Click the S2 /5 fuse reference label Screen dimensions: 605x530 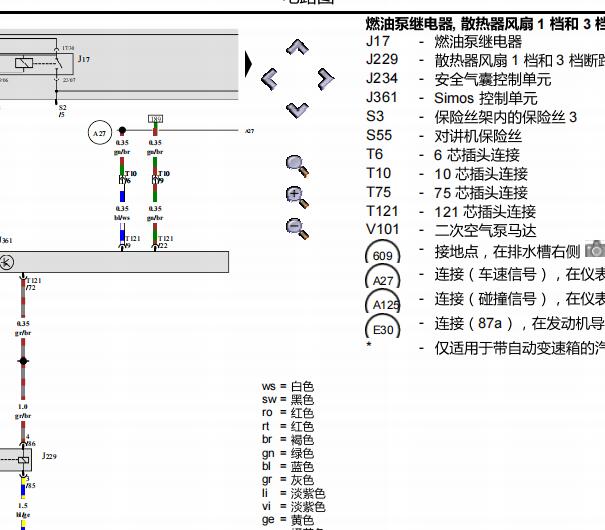62,111
